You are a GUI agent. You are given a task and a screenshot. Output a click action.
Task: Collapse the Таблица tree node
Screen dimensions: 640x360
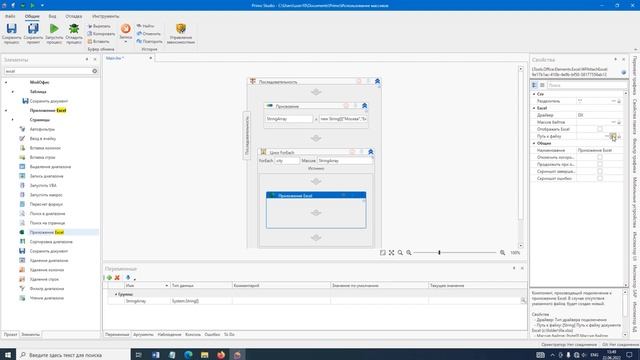[13, 92]
